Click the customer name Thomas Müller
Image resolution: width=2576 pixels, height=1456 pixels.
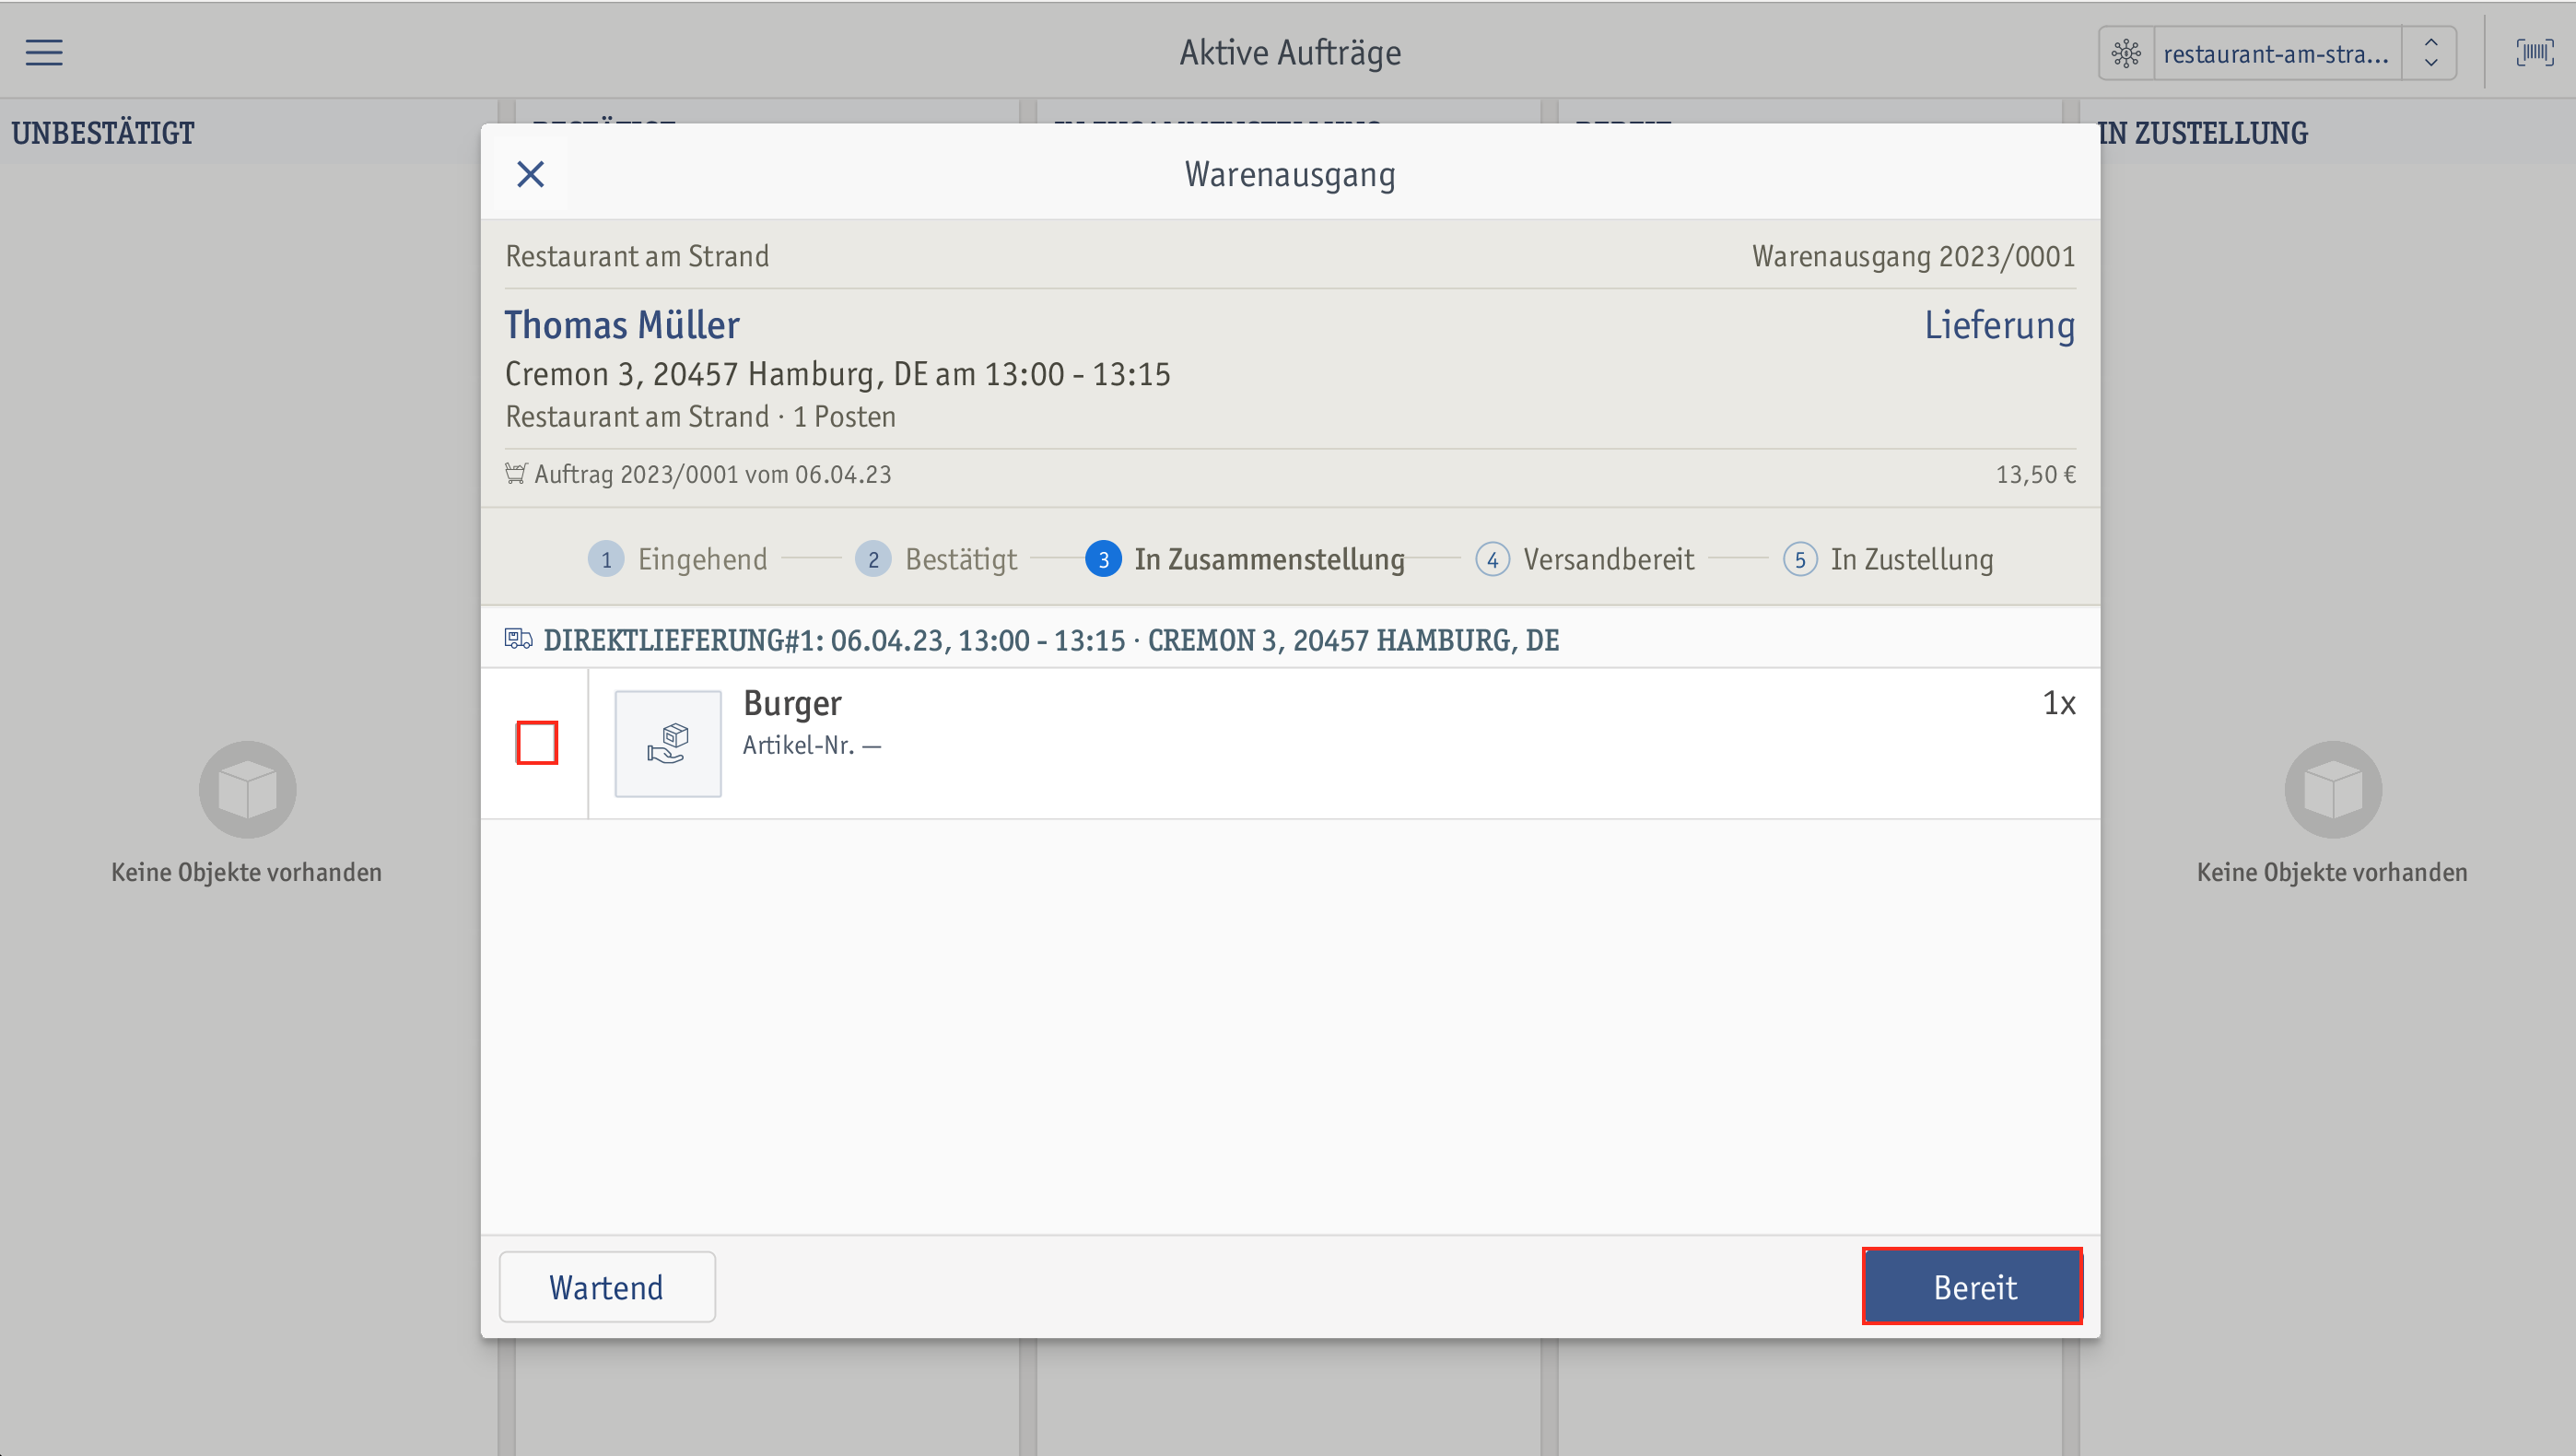point(622,325)
